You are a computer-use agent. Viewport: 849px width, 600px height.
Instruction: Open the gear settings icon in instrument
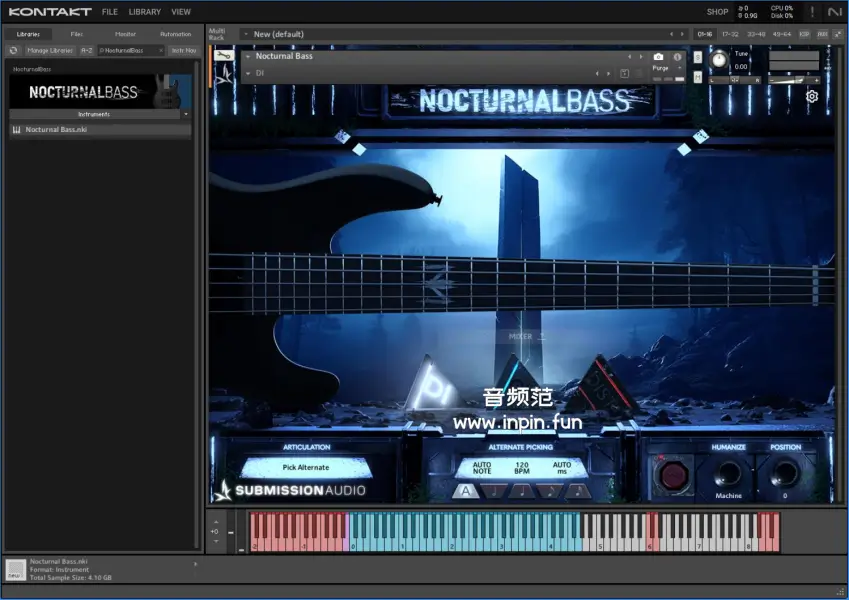pyautogui.click(x=812, y=96)
